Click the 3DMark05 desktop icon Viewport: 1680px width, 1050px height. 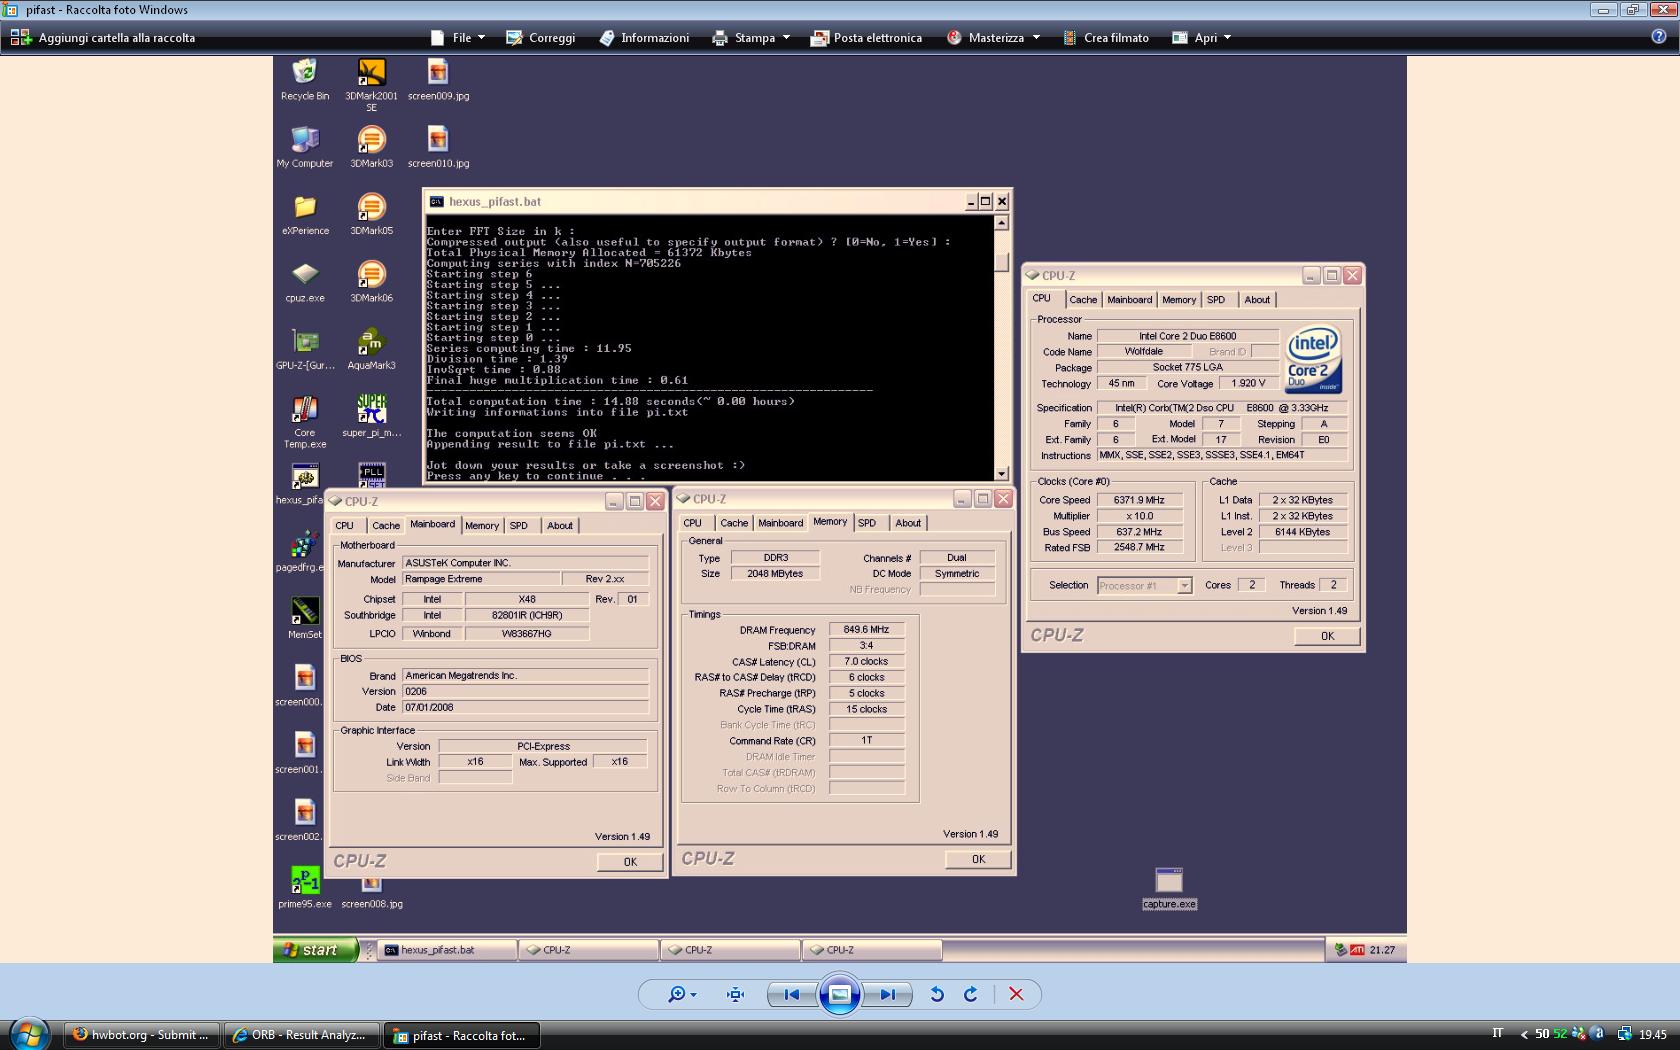371,215
